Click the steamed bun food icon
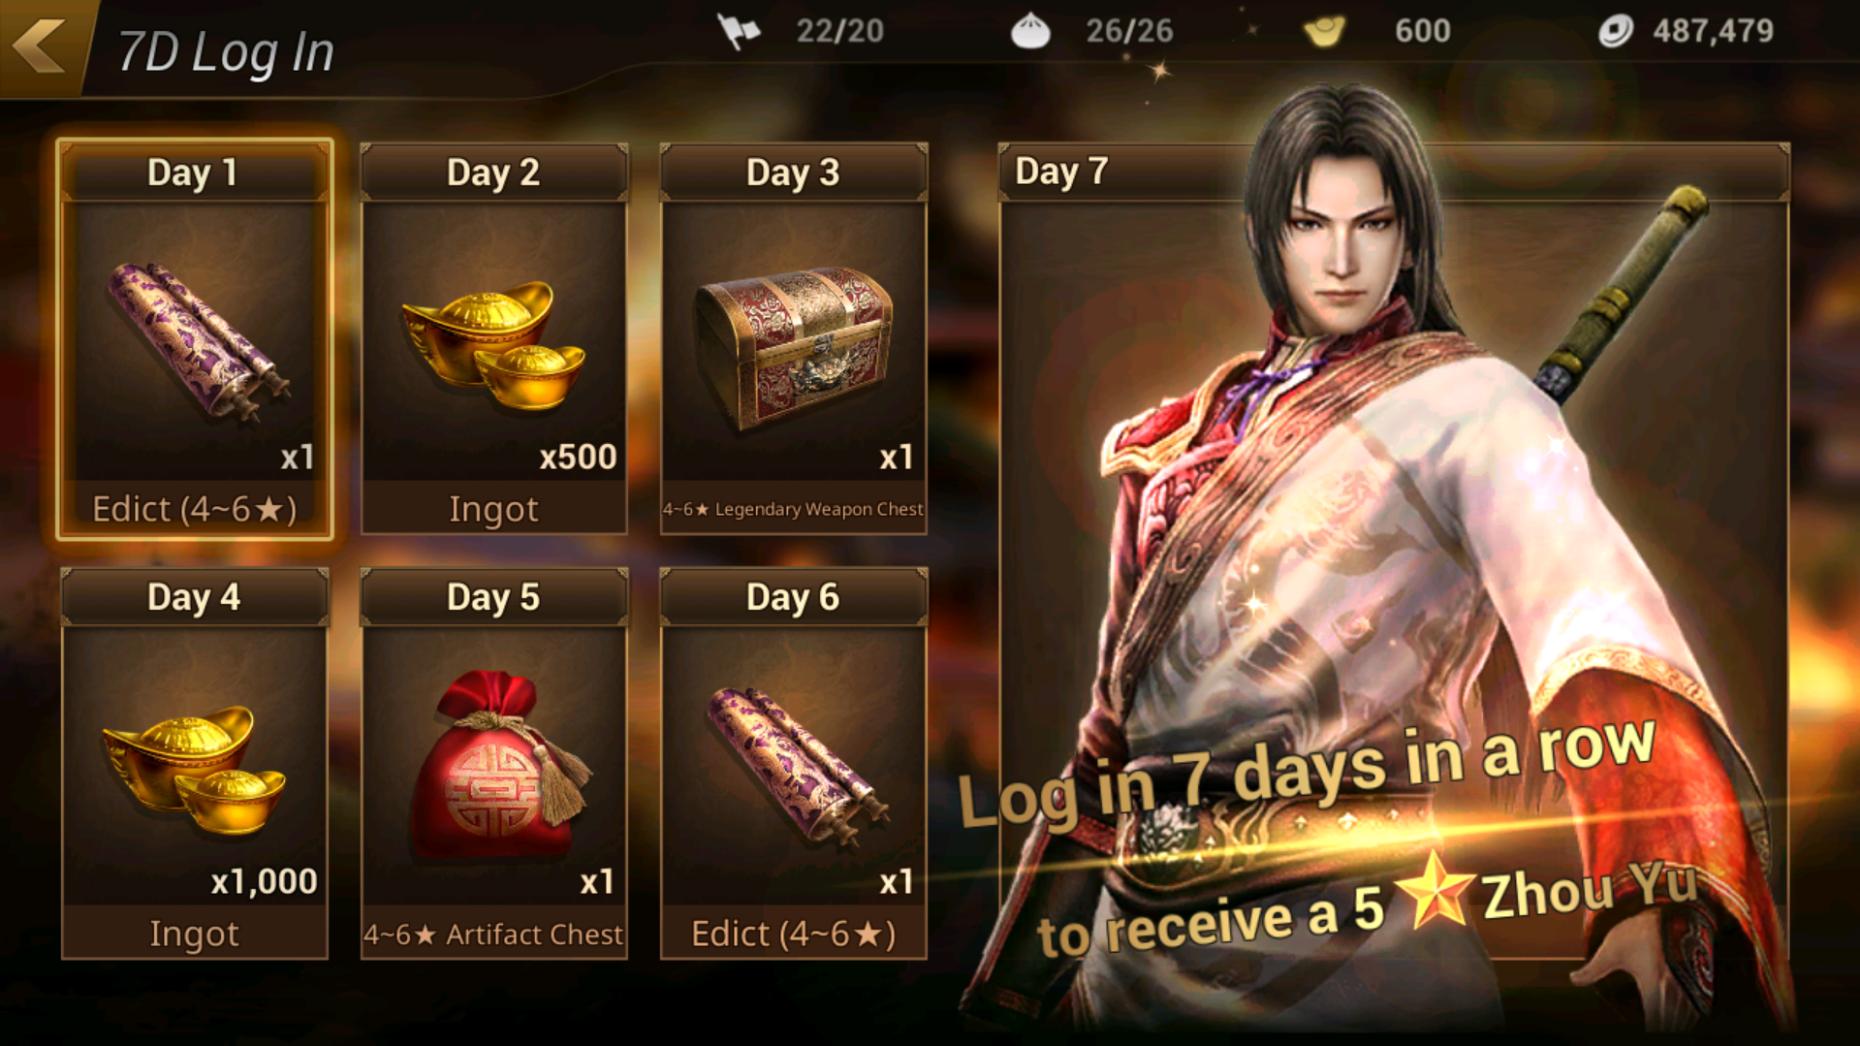Screen dimensions: 1860x1046 click(1030, 32)
